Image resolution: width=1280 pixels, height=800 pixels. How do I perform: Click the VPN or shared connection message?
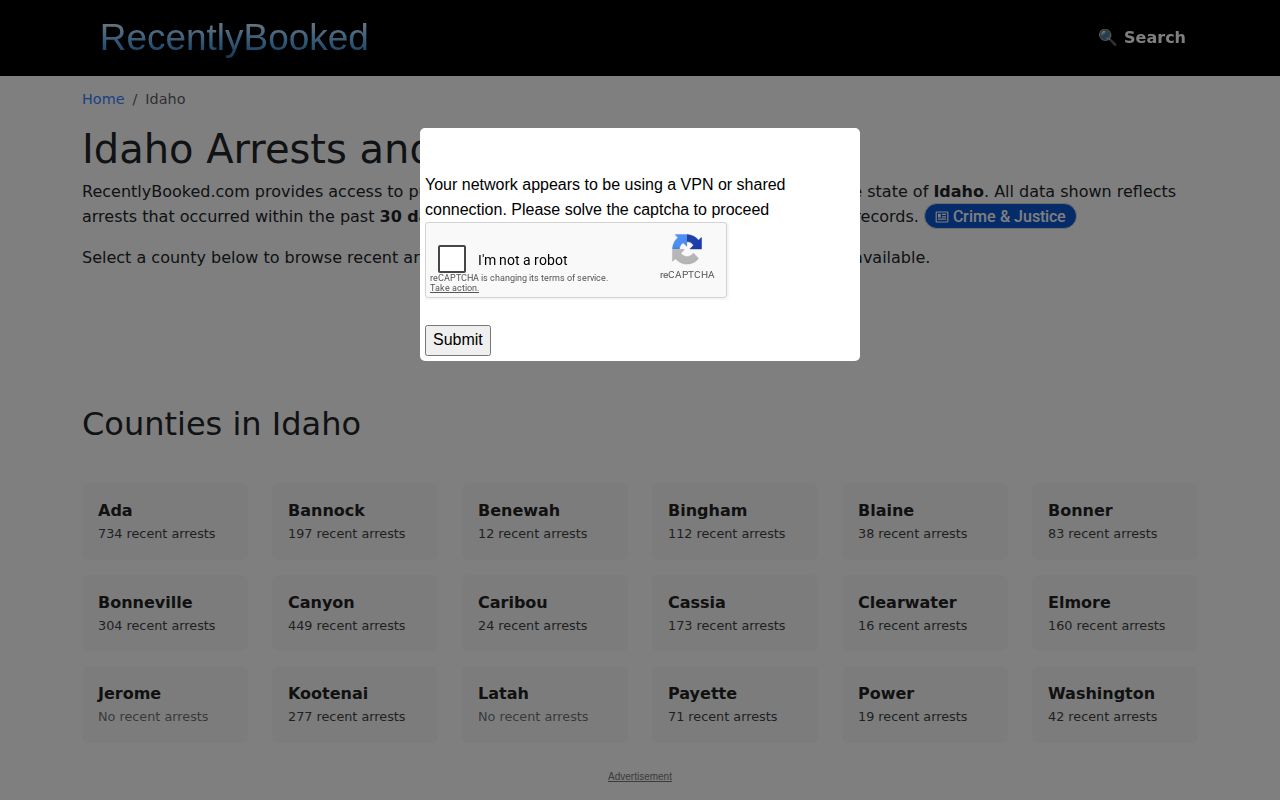[x=605, y=197]
